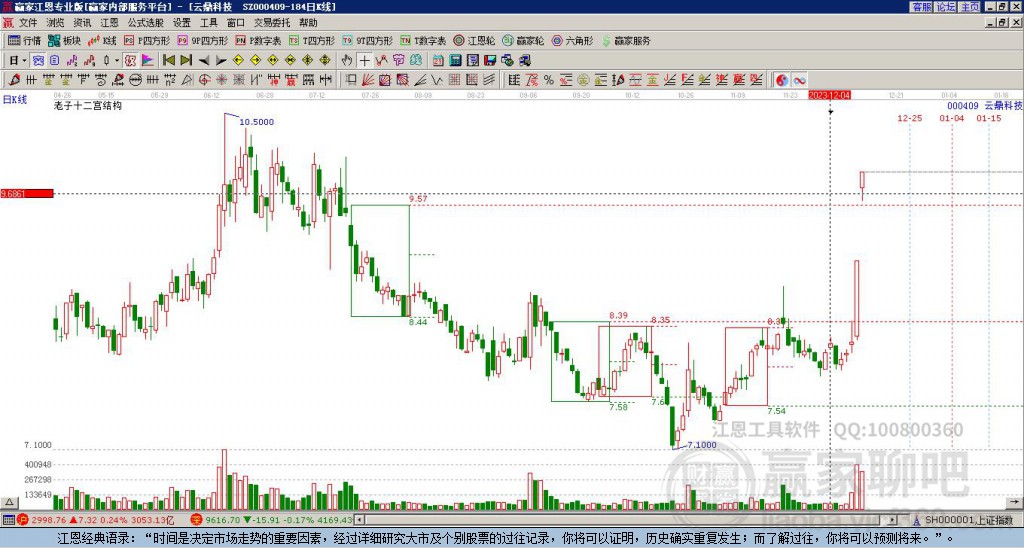Viewport: 1024px width, 548px height.
Task: Open the 设置 menu
Action: point(182,23)
